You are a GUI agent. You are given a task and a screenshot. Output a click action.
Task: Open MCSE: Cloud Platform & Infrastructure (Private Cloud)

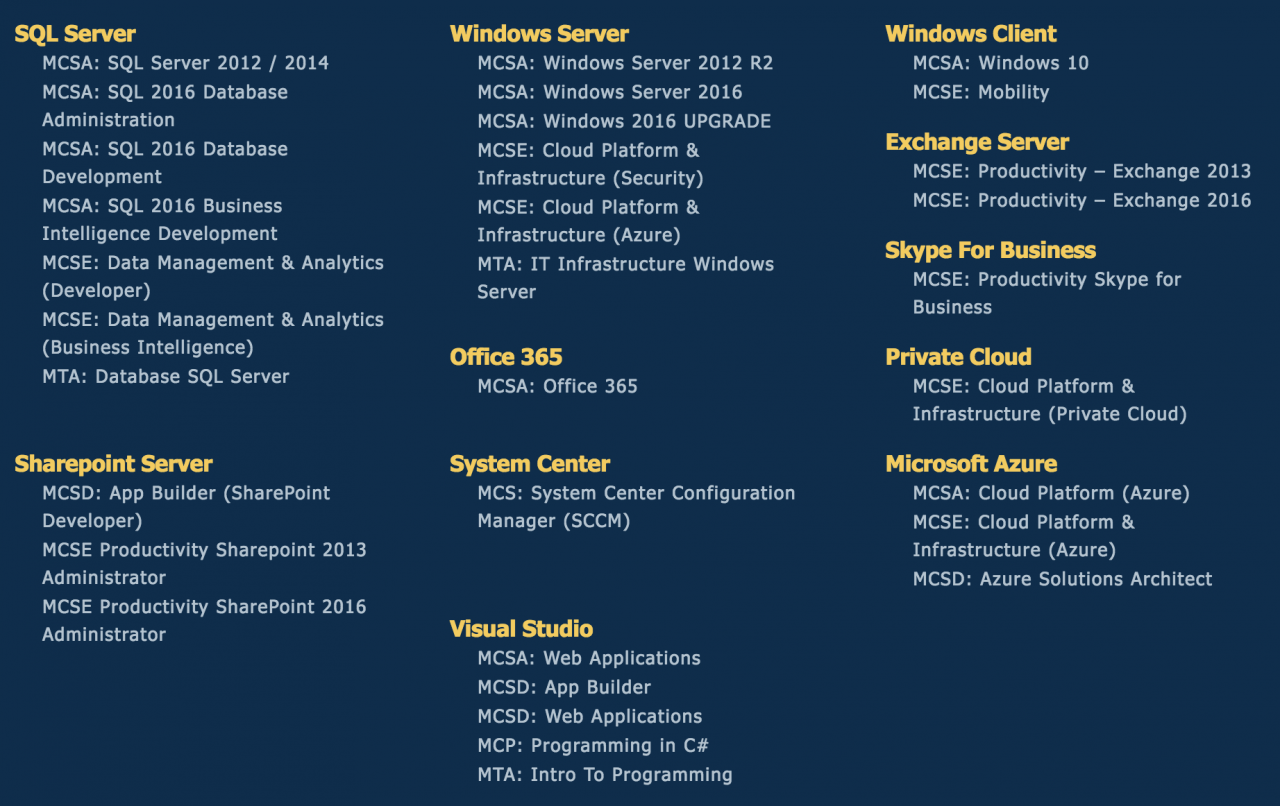click(1050, 400)
